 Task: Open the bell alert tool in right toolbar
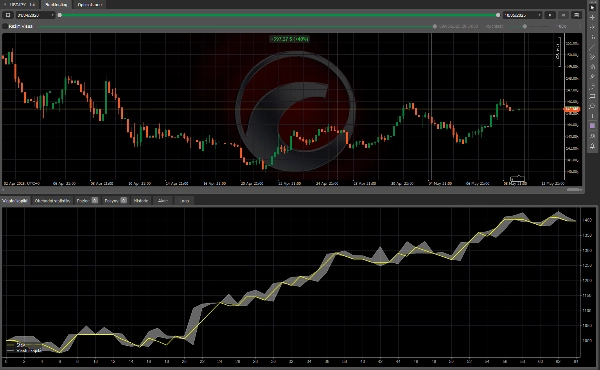(592, 146)
